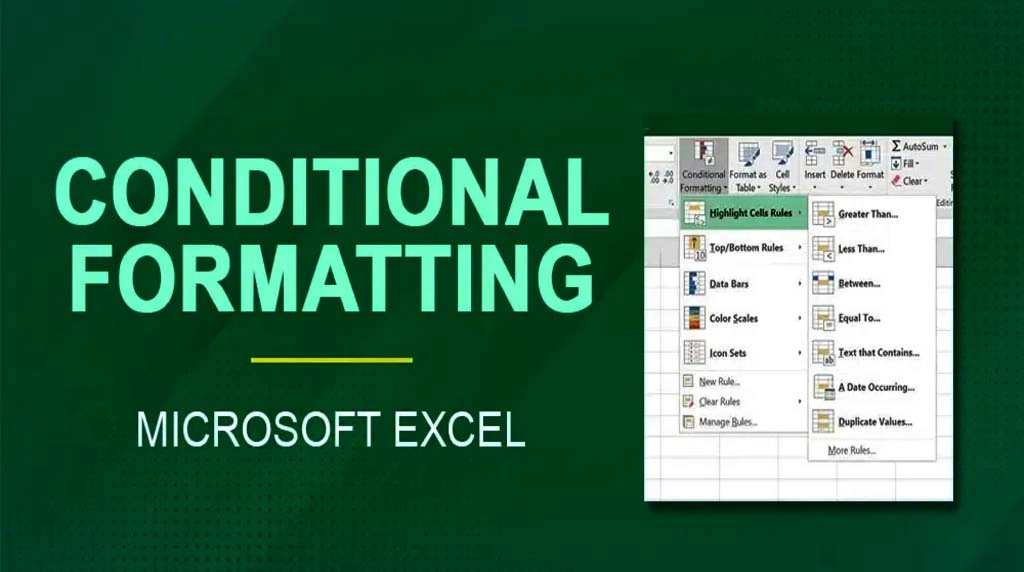This screenshot has width=1024, height=572.
Task: Click the Decrease Decimal icon
Action: [x=668, y=177]
